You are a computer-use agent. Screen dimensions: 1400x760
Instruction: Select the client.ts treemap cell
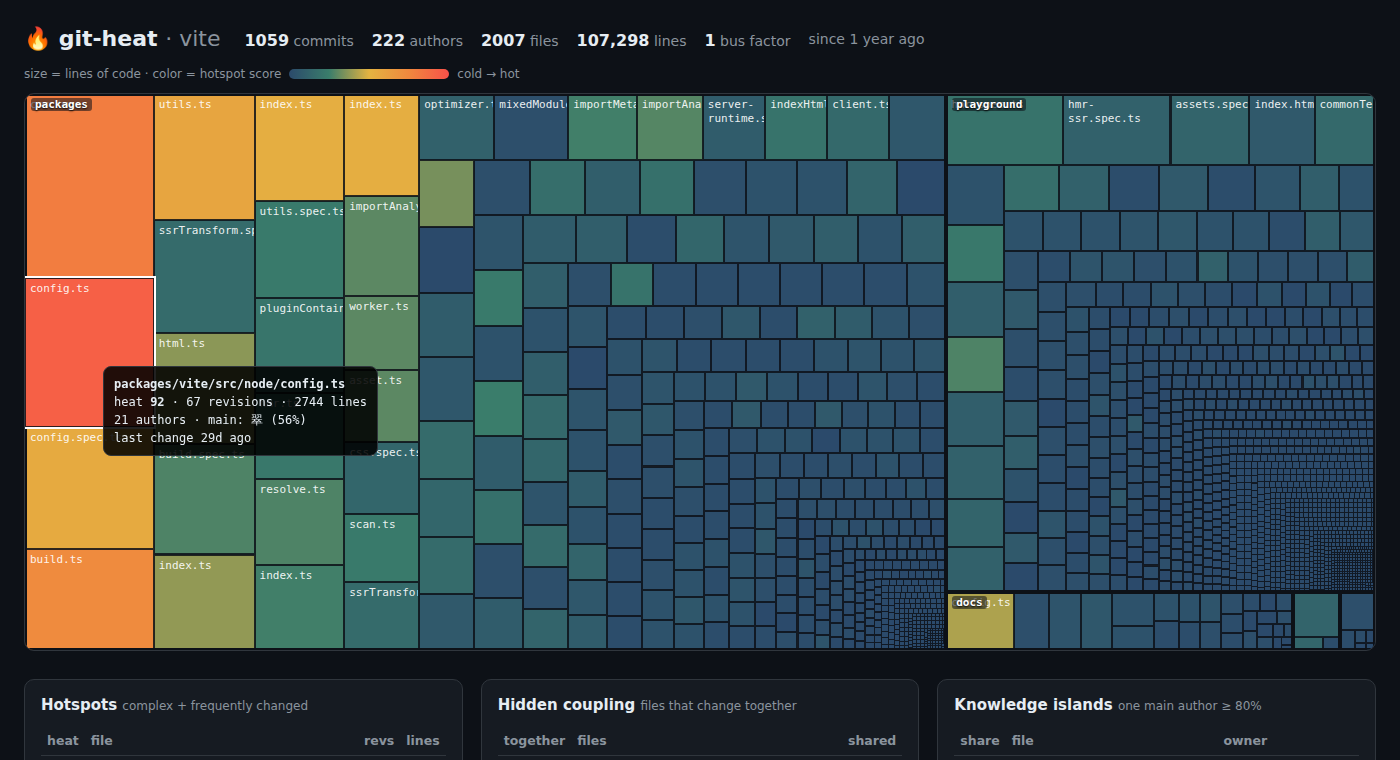(x=858, y=127)
